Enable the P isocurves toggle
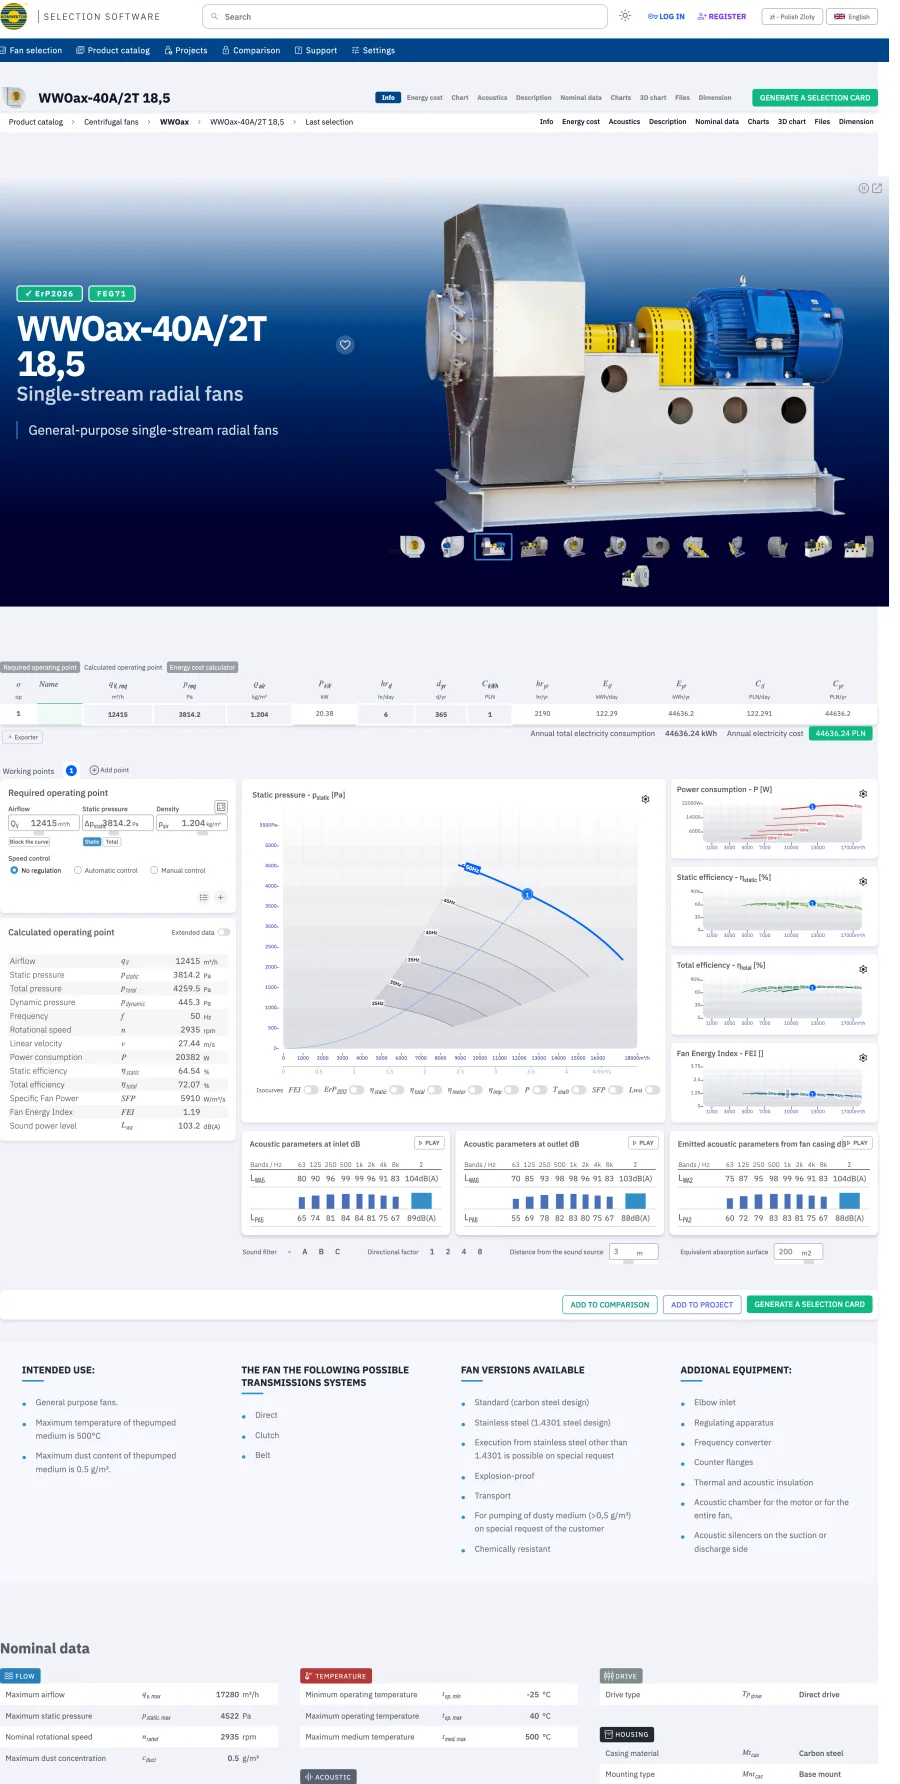The height and width of the screenshot is (1784, 900). coord(541,1090)
